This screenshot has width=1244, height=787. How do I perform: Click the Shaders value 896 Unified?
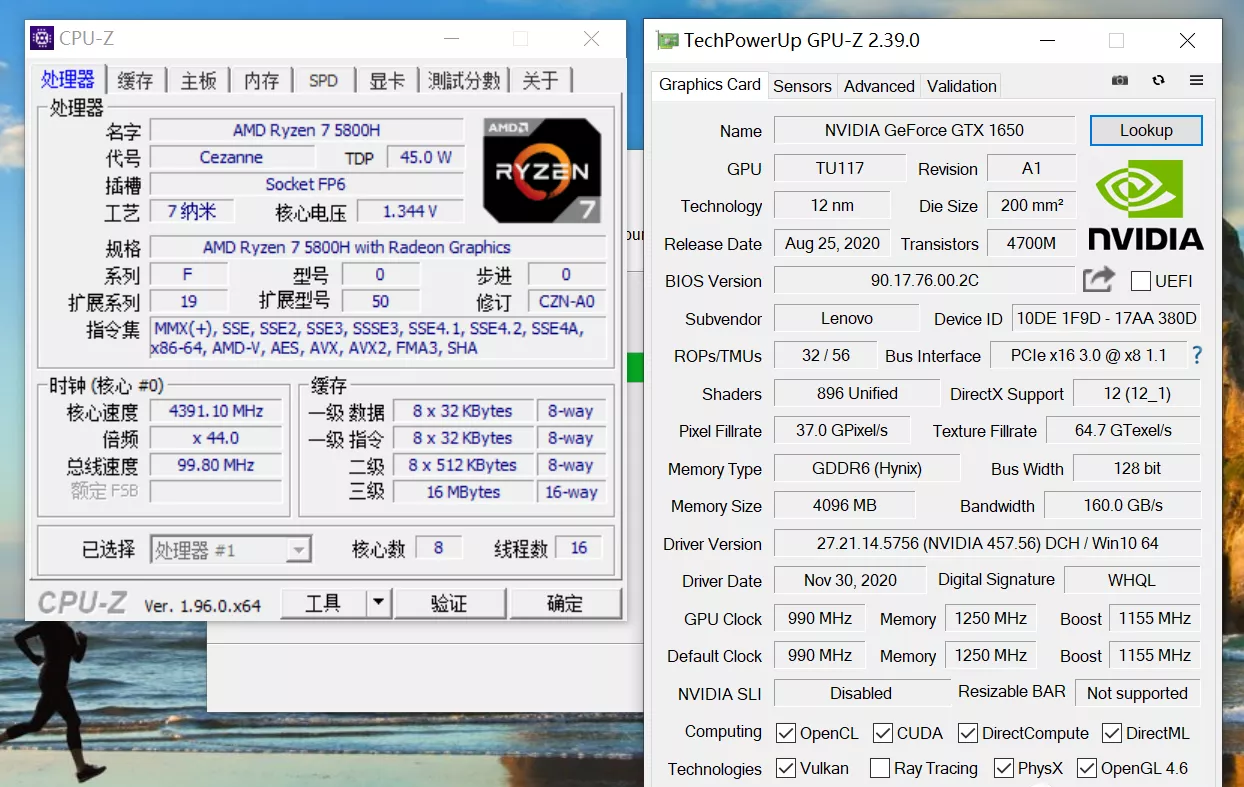pos(857,393)
